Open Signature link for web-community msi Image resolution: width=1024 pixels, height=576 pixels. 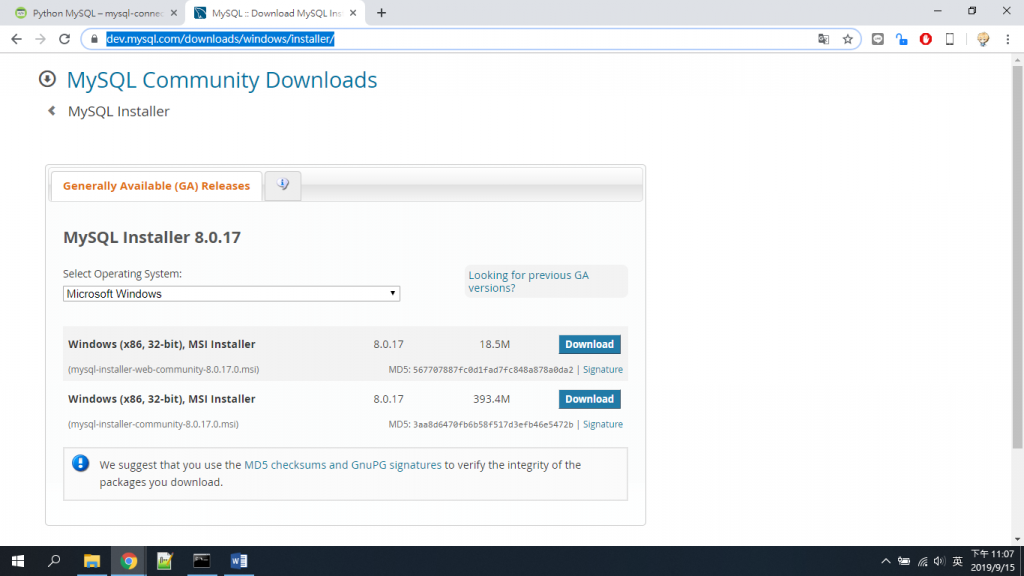tap(603, 370)
